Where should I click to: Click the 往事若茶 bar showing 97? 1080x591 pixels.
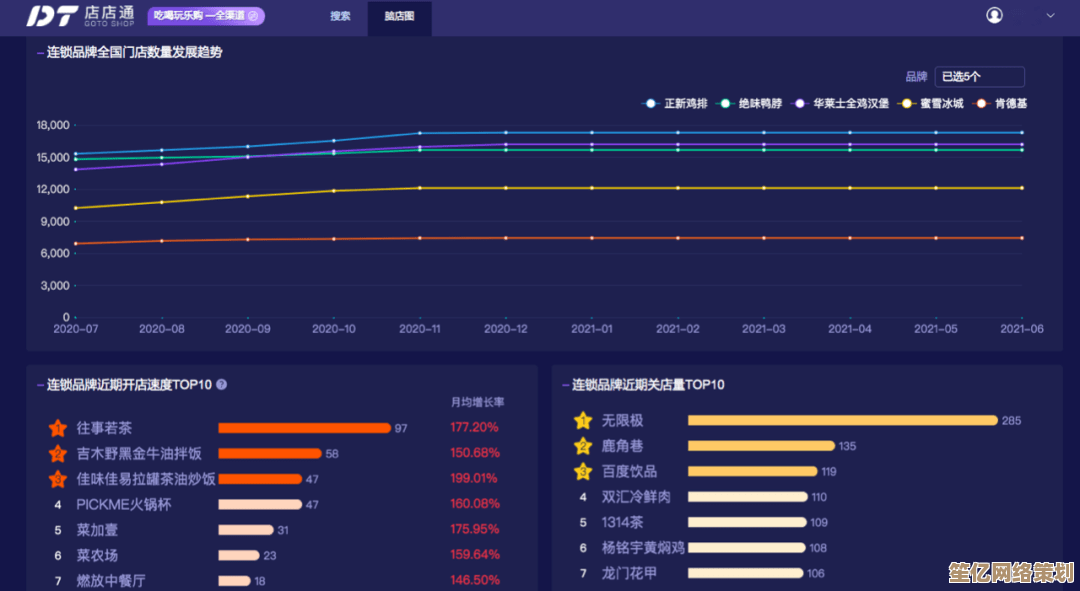[x=304, y=428]
